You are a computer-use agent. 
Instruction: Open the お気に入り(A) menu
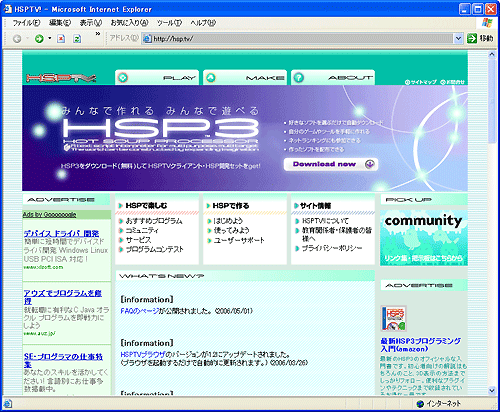(129, 23)
